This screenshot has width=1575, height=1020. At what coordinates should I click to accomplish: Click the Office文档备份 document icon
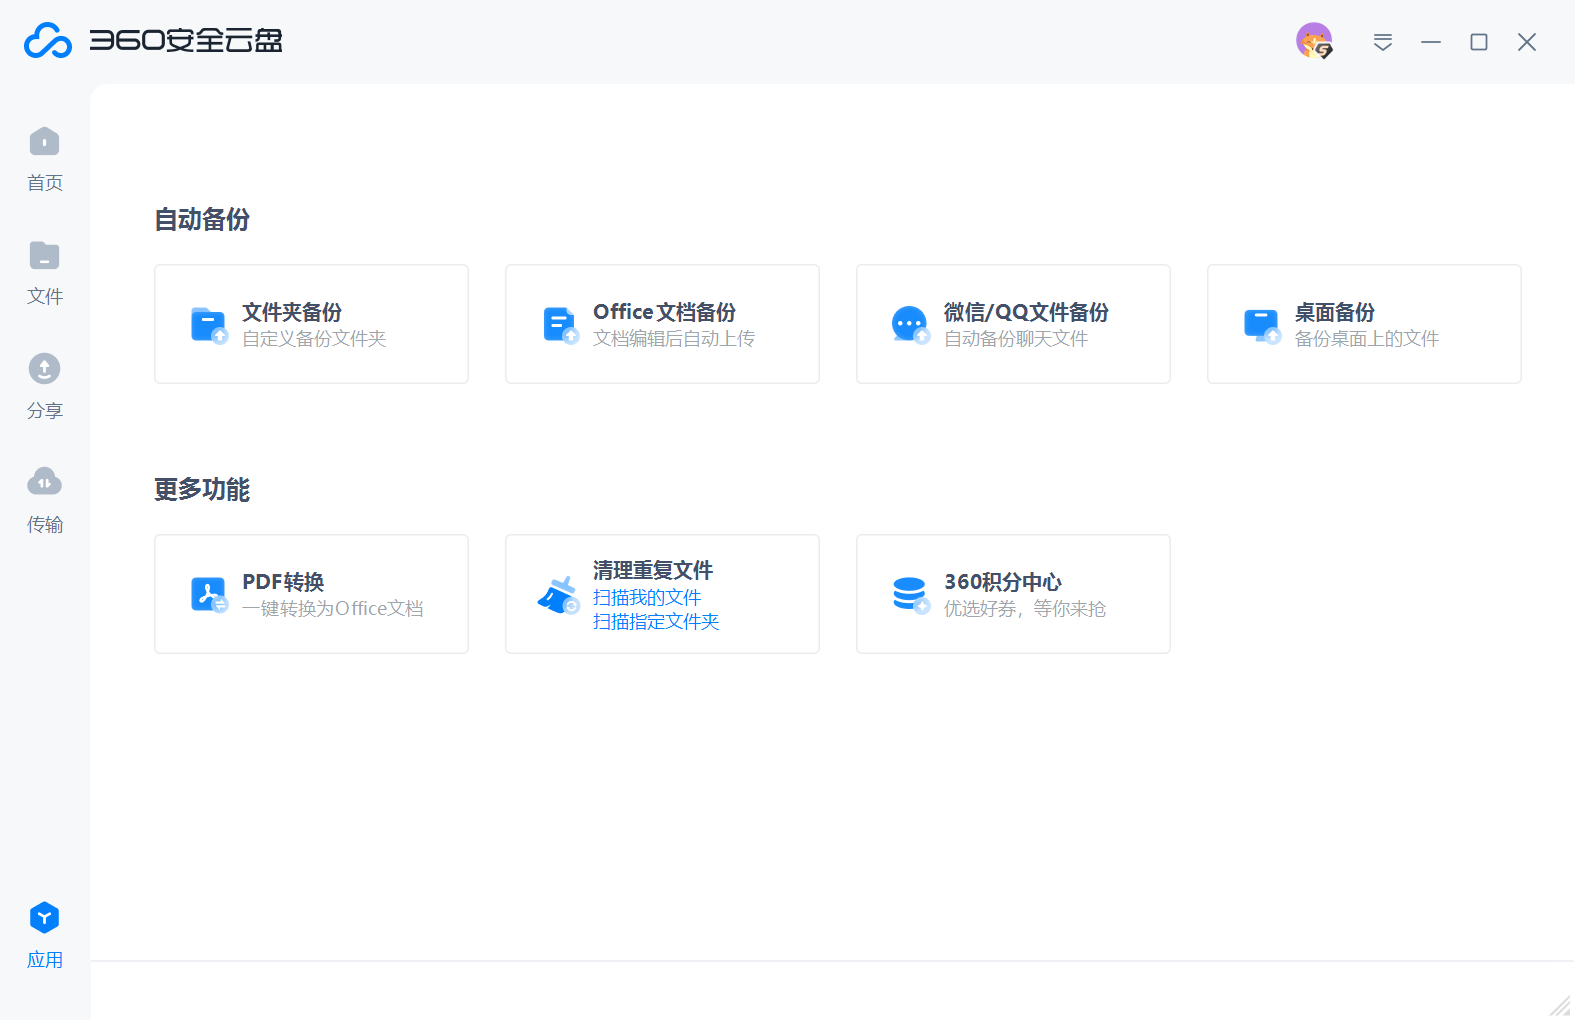[x=560, y=325]
